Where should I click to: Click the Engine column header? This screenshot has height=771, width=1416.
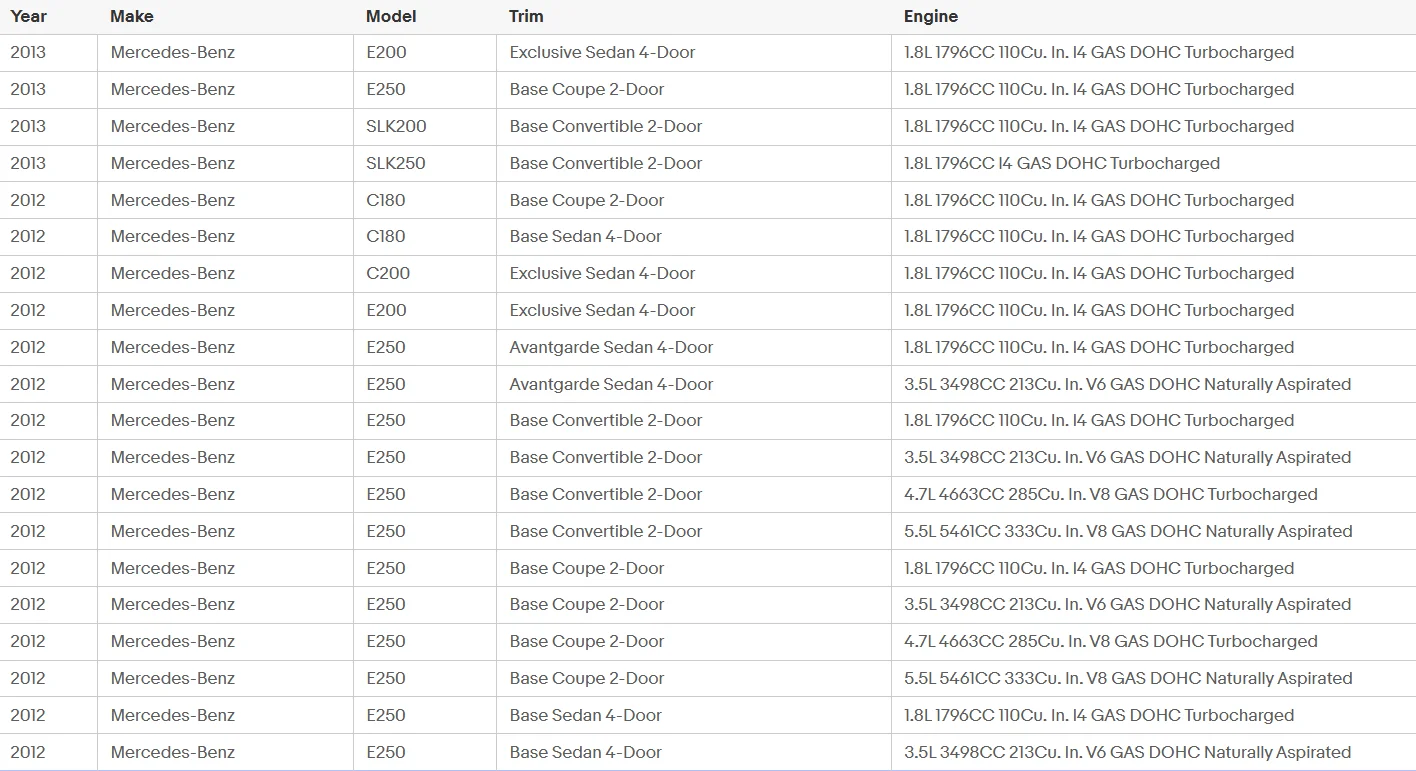931,16
